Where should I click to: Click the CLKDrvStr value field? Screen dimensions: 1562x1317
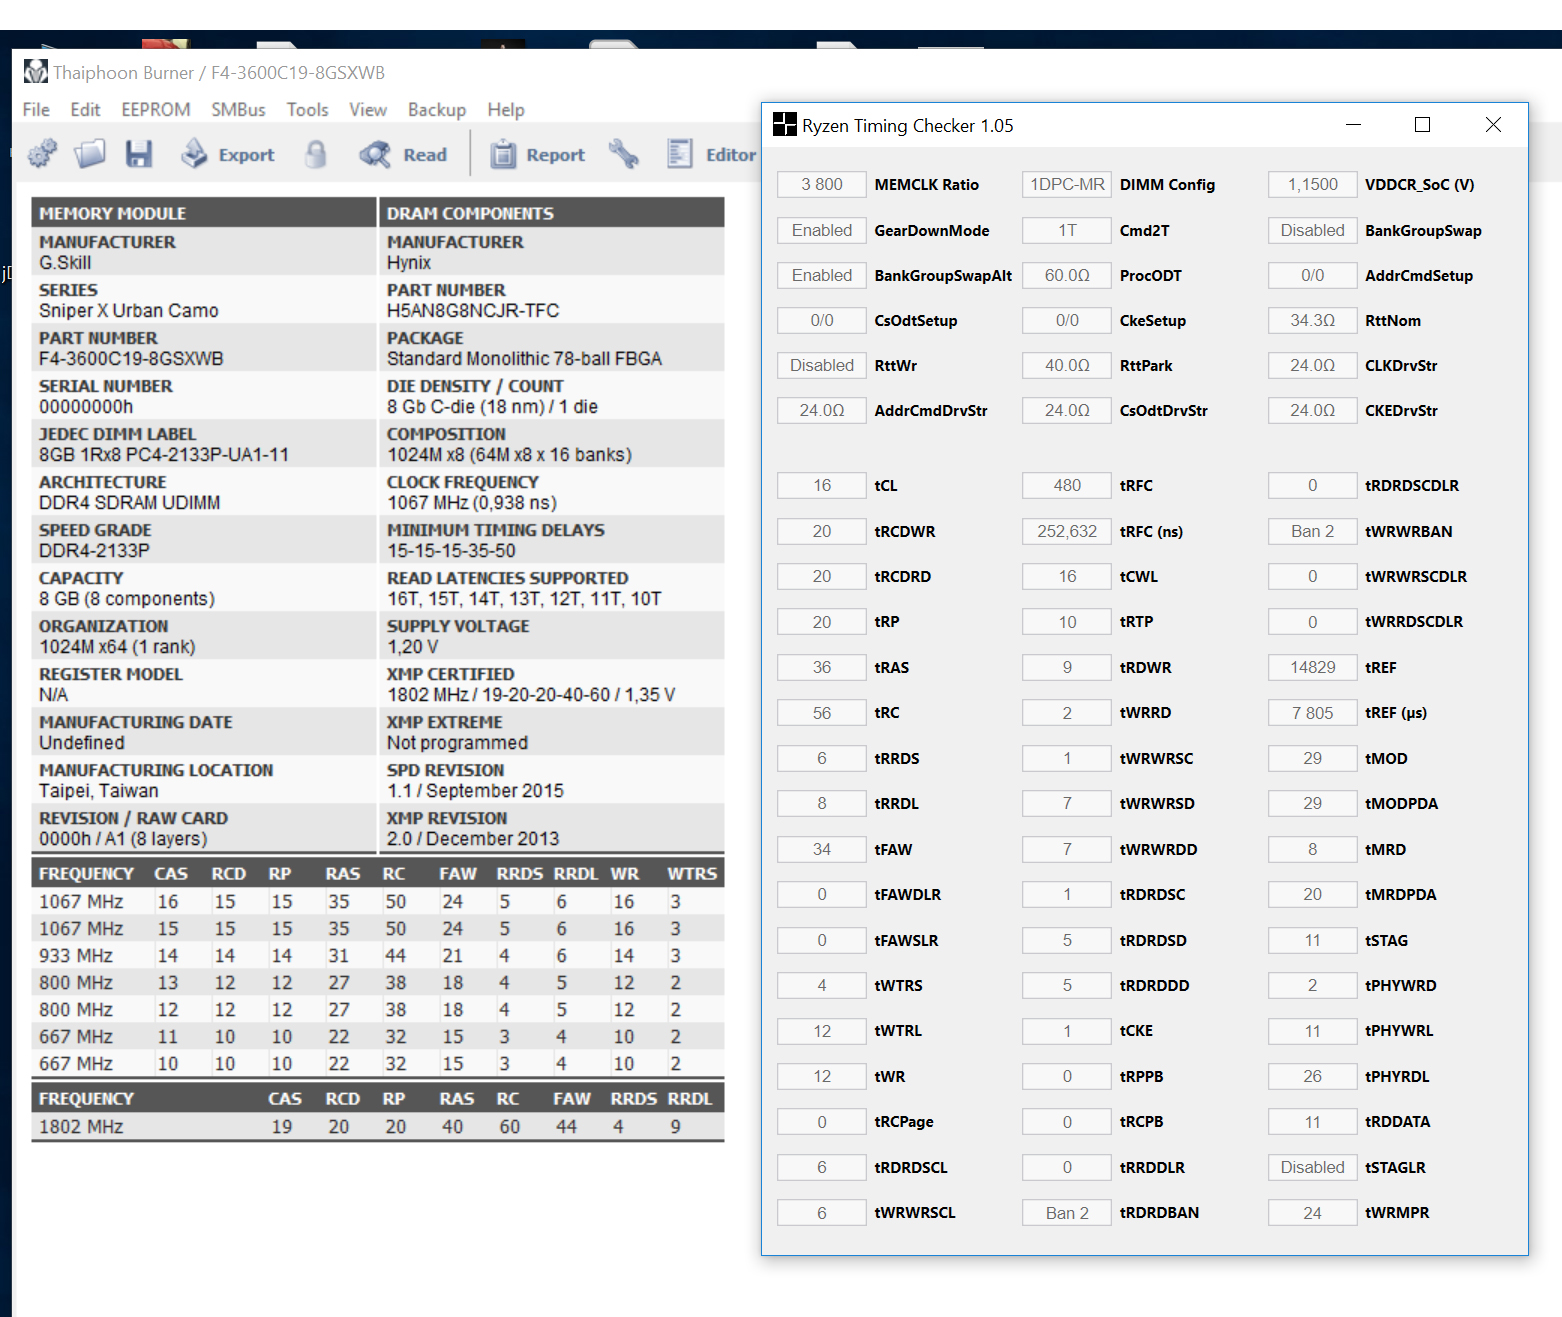[1312, 365]
